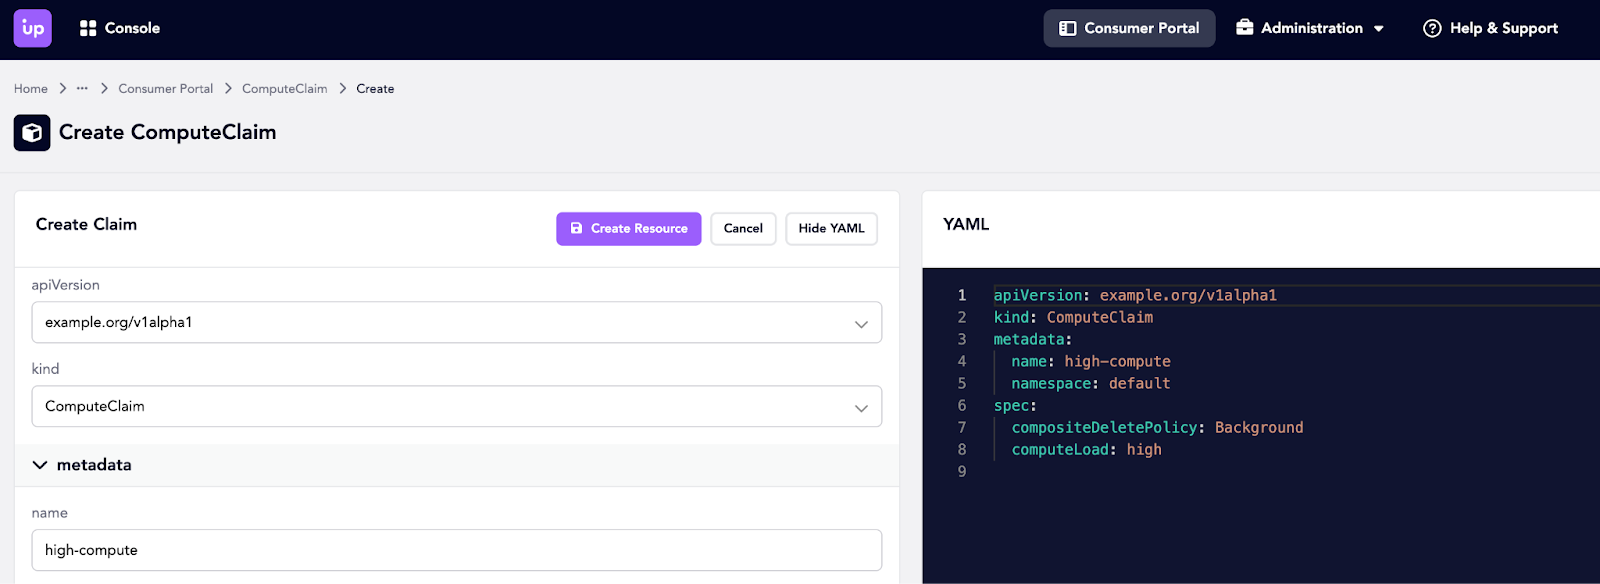Click Hide YAML button
1600x584 pixels.
point(831,228)
